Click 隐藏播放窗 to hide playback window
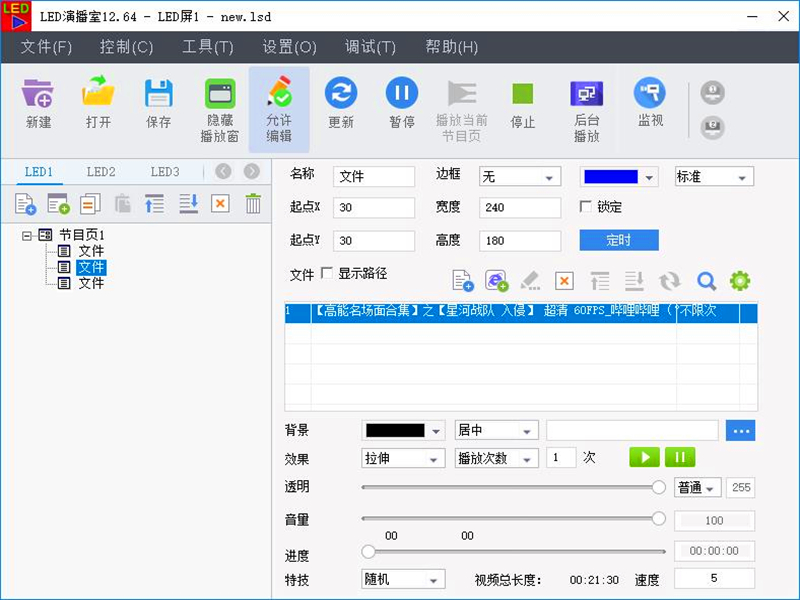800x600 pixels. click(x=219, y=103)
